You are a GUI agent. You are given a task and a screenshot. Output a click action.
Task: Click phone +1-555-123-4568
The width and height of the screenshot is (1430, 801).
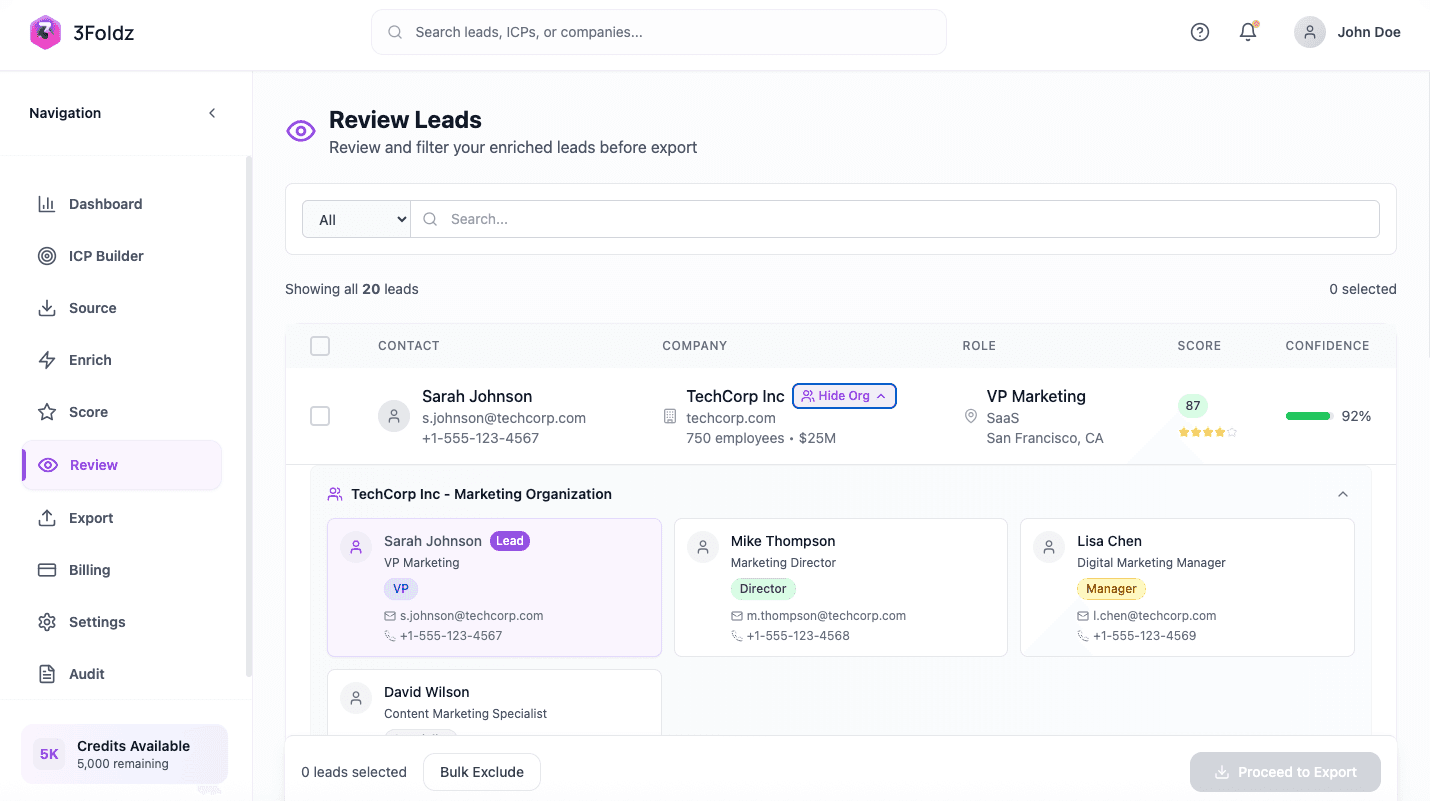(x=798, y=636)
